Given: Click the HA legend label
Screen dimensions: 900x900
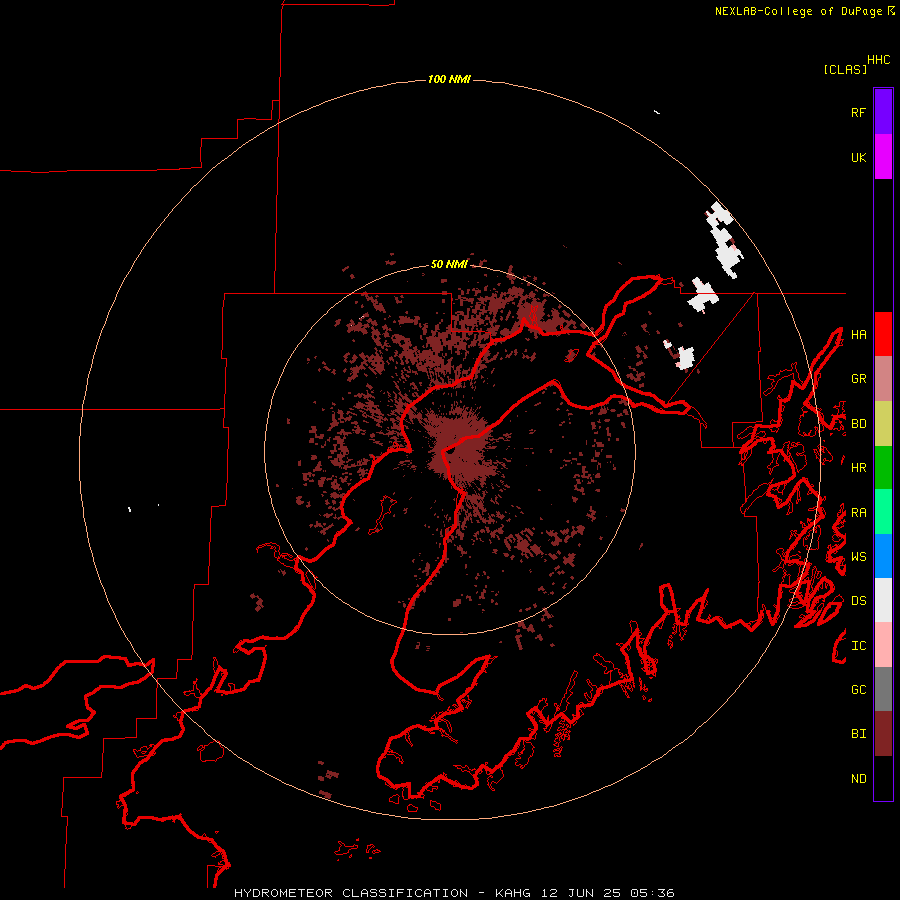Looking at the screenshot, I should tap(858, 335).
